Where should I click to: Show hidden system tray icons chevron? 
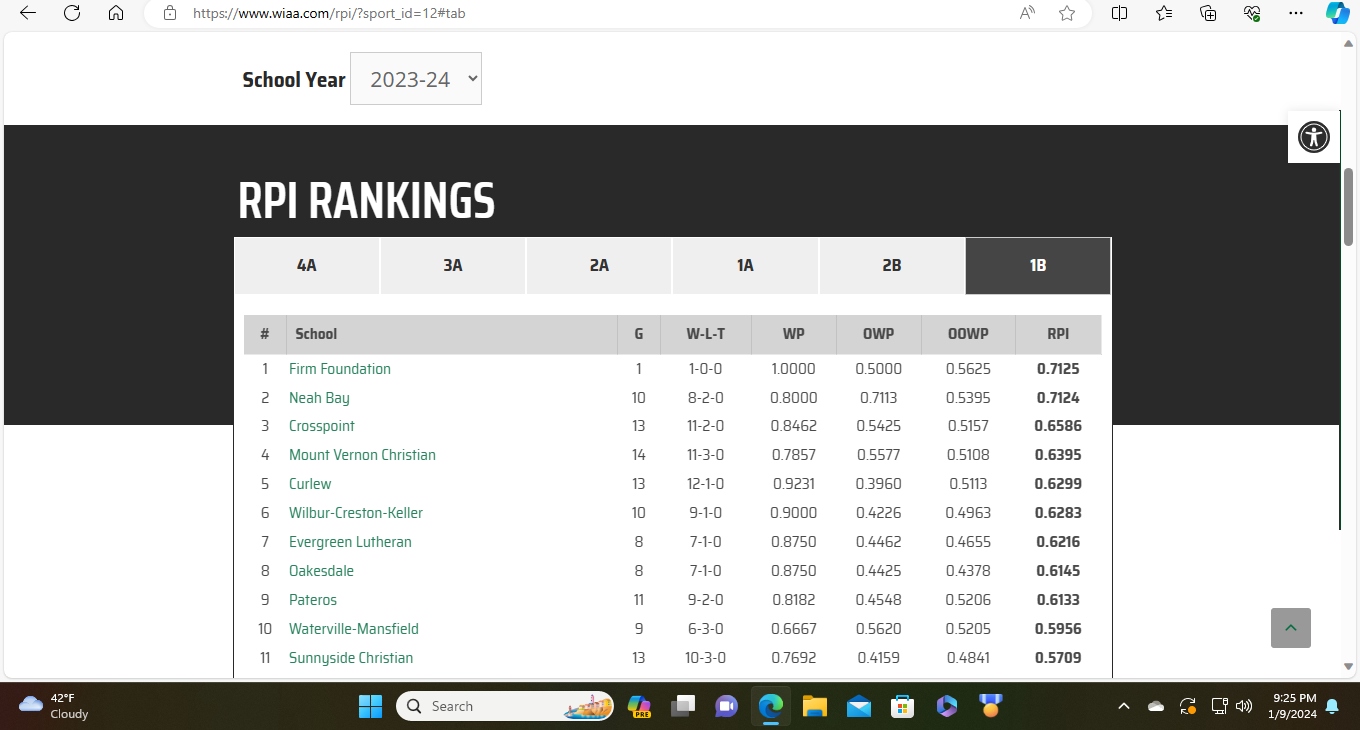(1123, 706)
